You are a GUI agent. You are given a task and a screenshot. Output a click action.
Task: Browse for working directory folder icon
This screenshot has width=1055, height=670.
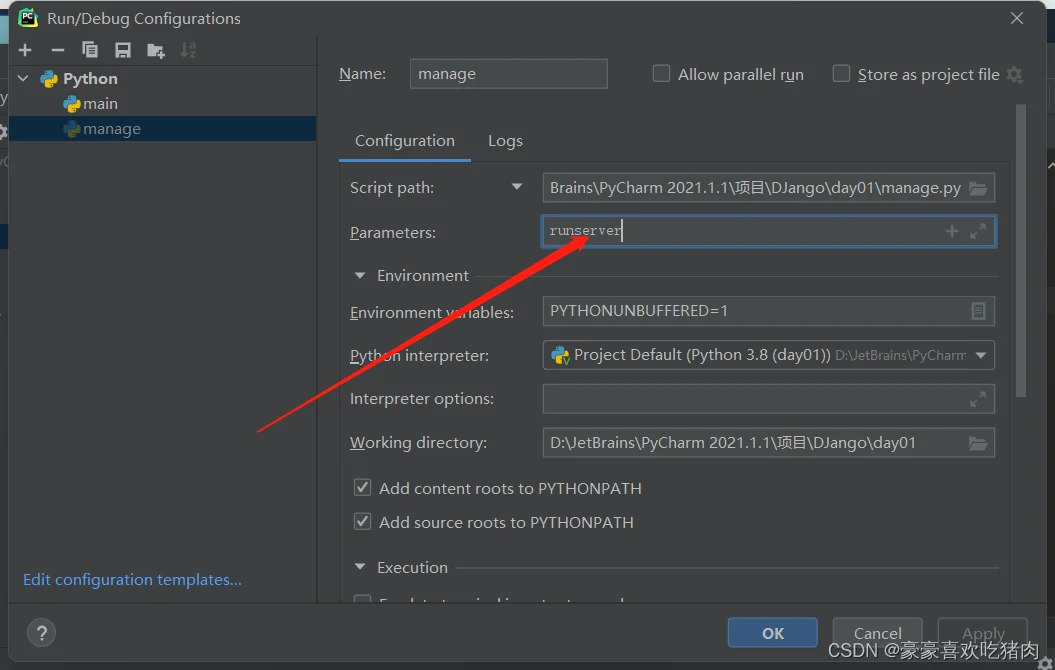(978, 443)
